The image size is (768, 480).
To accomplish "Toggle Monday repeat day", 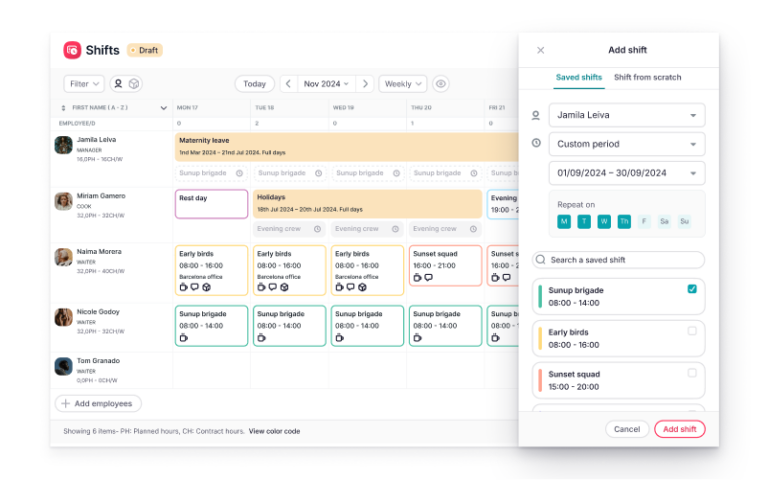I will tap(564, 221).
